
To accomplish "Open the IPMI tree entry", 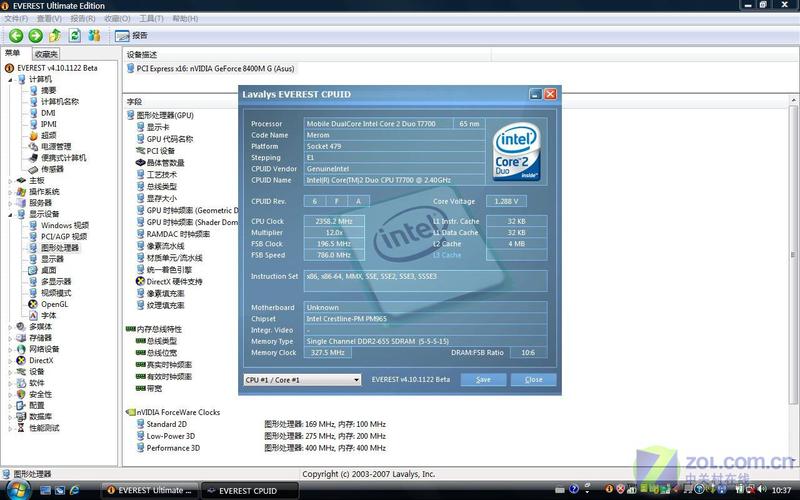I will coord(48,124).
